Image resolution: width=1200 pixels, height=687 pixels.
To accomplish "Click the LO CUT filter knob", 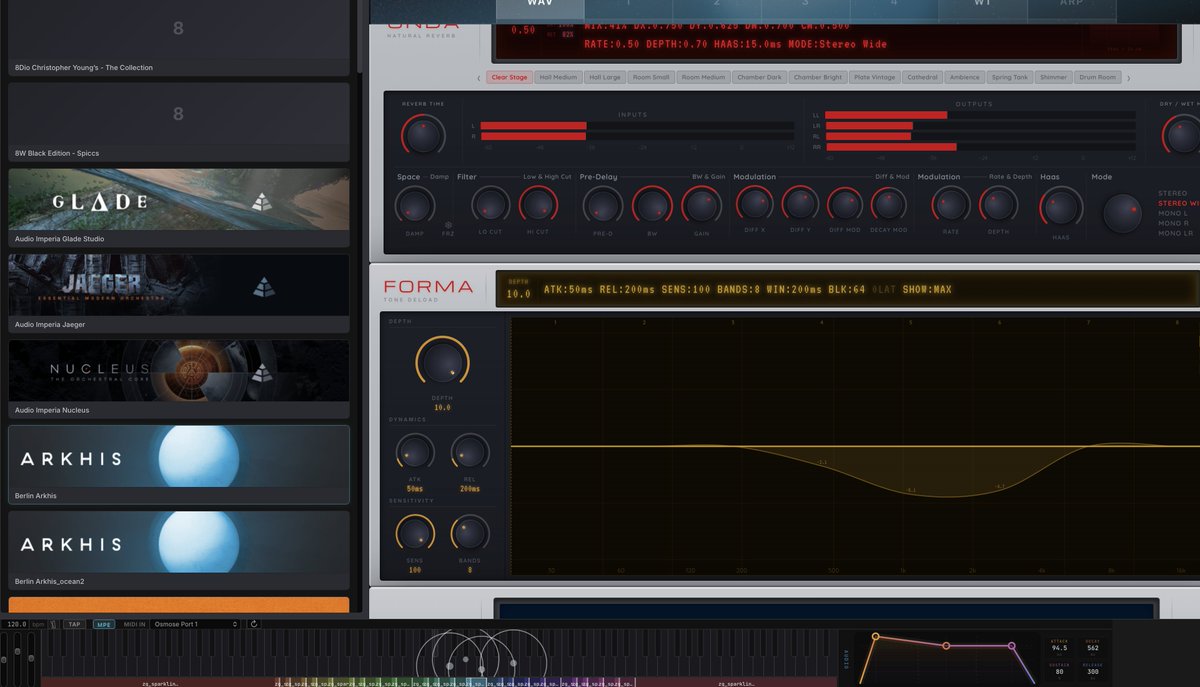I will pos(490,205).
